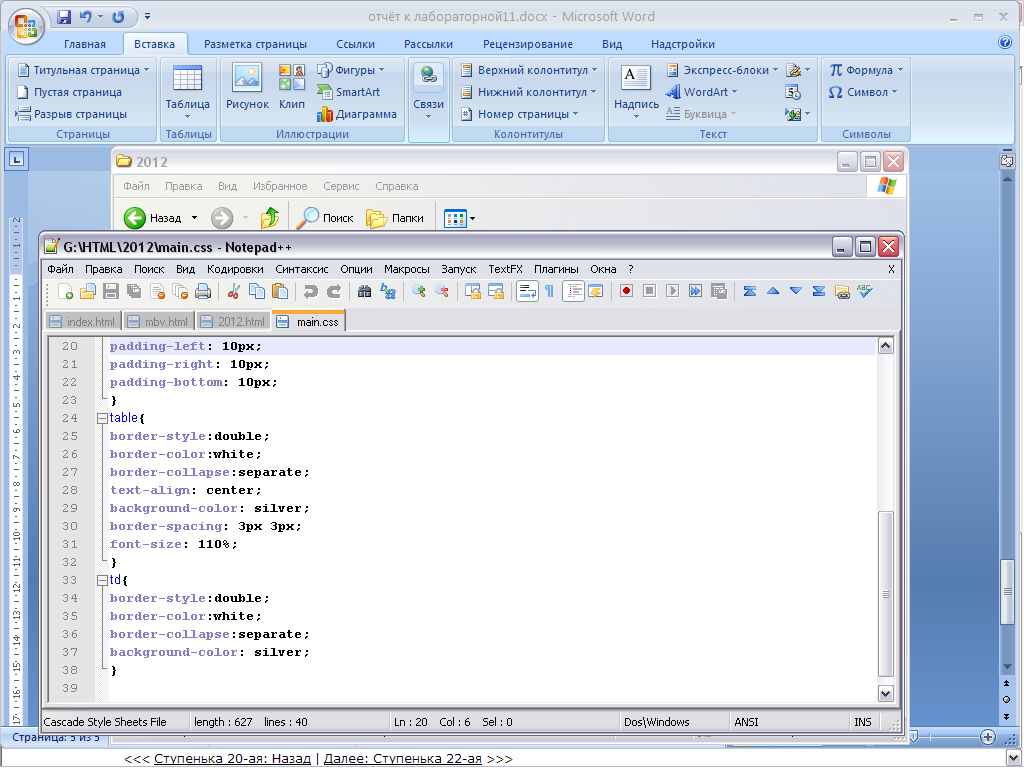Click the New file icon in Notepad++

click(x=65, y=291)
